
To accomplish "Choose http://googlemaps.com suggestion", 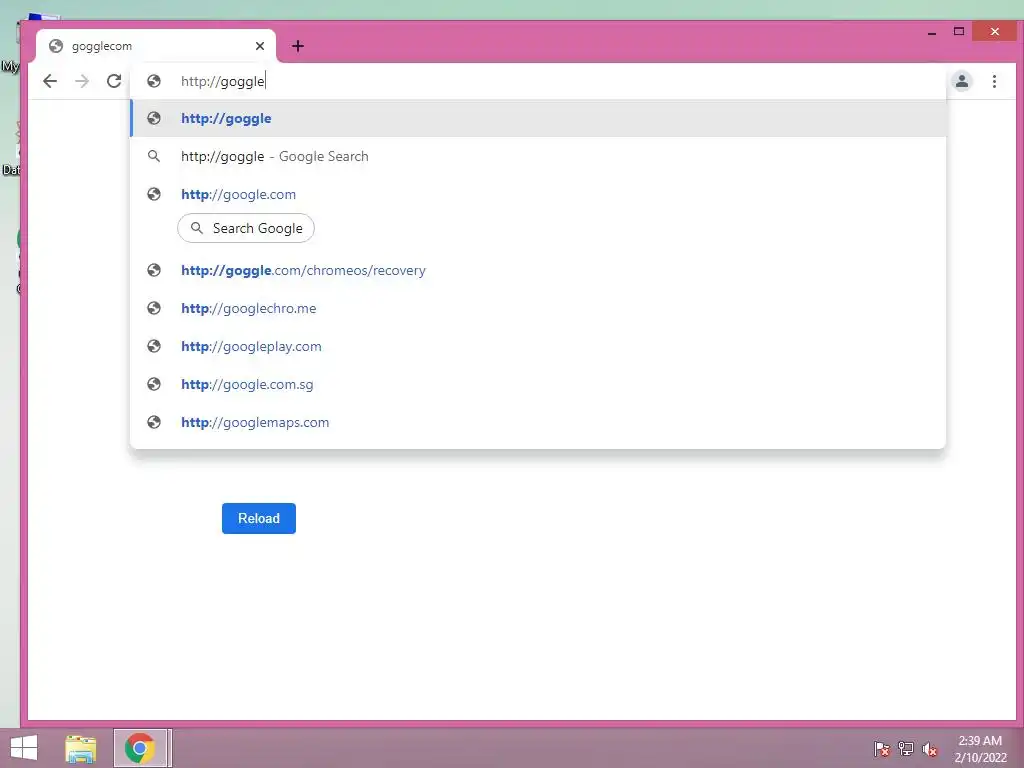I will click(538, 422).
